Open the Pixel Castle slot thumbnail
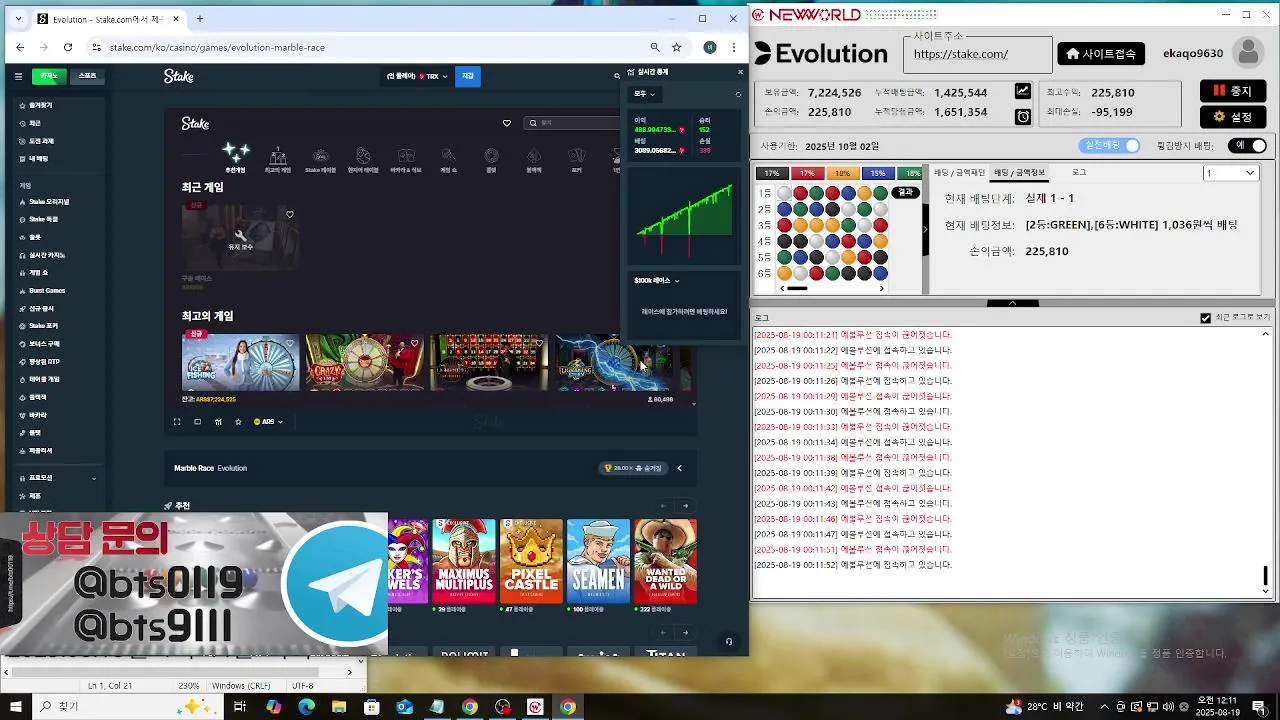This screenshot has height=720, width=1280. pos(531,561)
